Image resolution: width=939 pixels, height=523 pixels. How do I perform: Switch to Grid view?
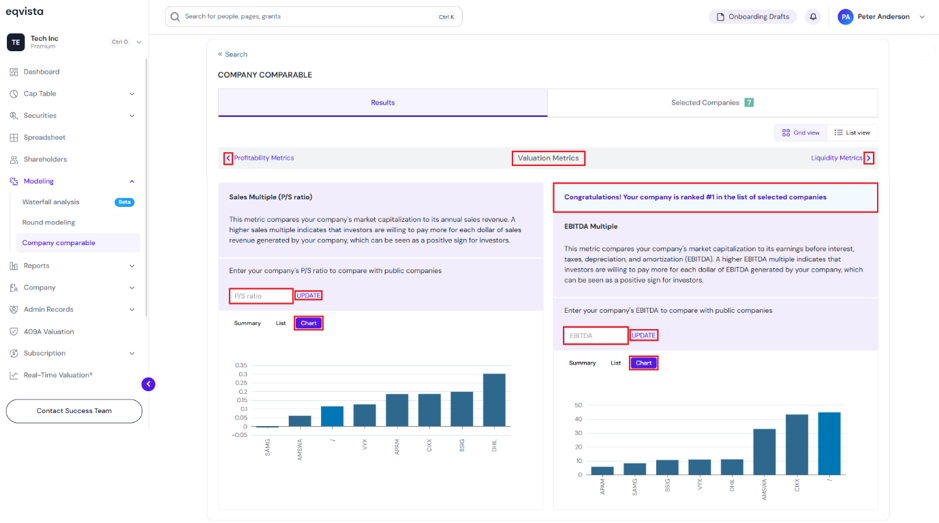click(801, 133)
